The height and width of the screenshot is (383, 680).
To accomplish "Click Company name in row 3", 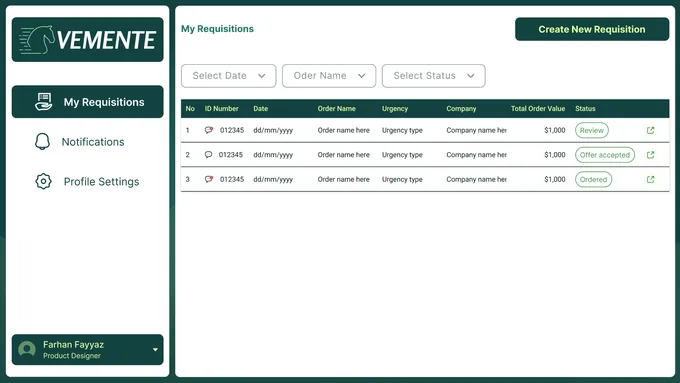I will point(477,180).
